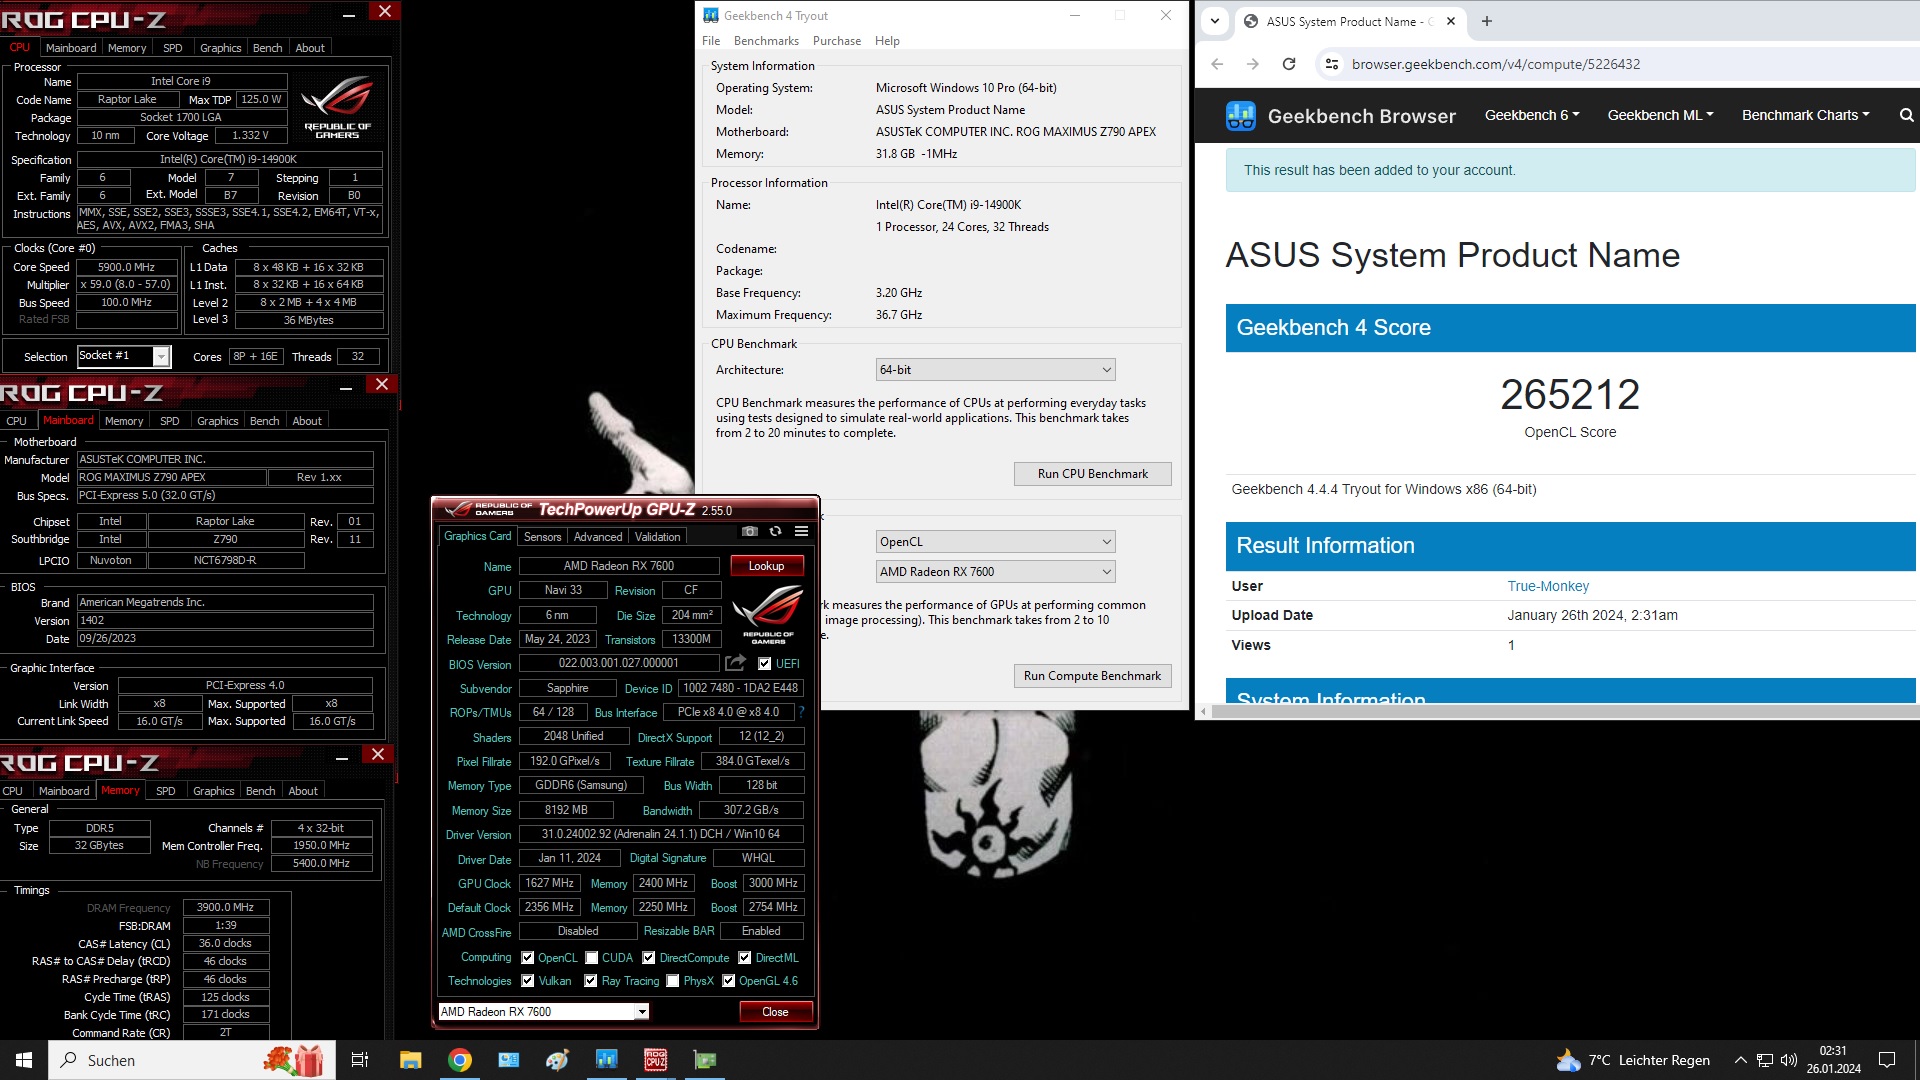This screenshot has height=1080, width=1920.
Task: Click the GPU-Z refresh icon
Action: (775, 531)
